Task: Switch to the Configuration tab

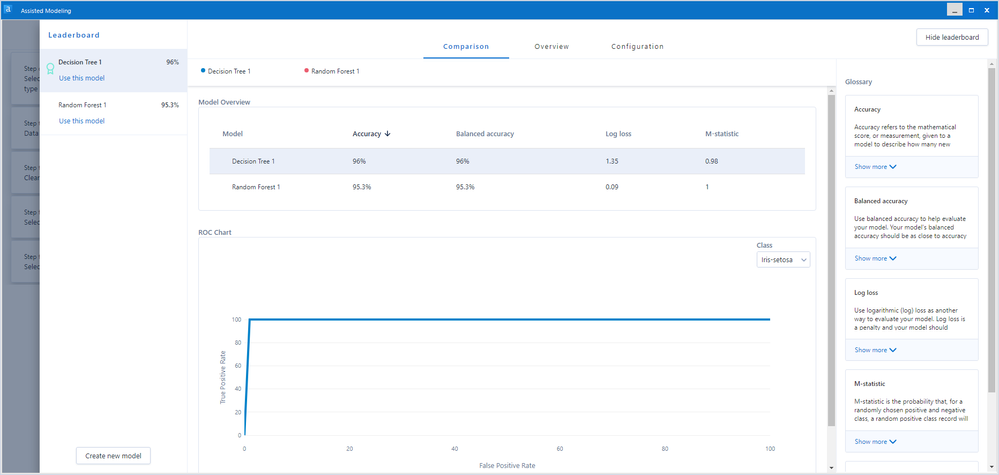Action: [637, 46]
